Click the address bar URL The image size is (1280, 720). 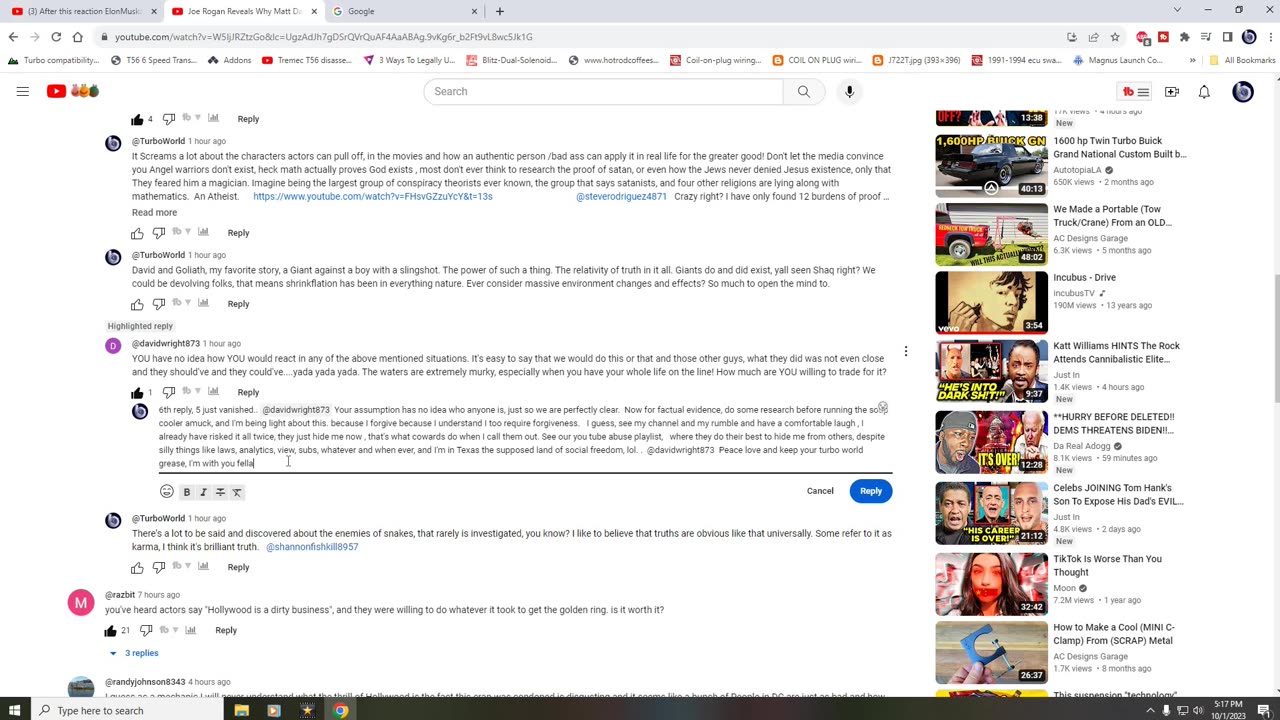(323, 37)
